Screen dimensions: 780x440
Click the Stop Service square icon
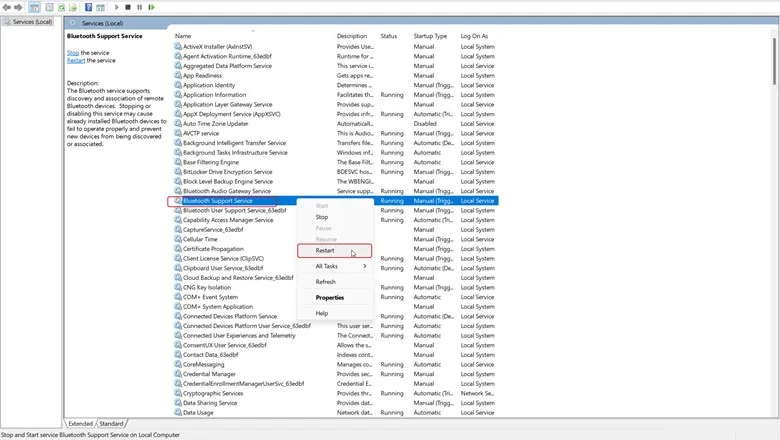pos(128,7)
